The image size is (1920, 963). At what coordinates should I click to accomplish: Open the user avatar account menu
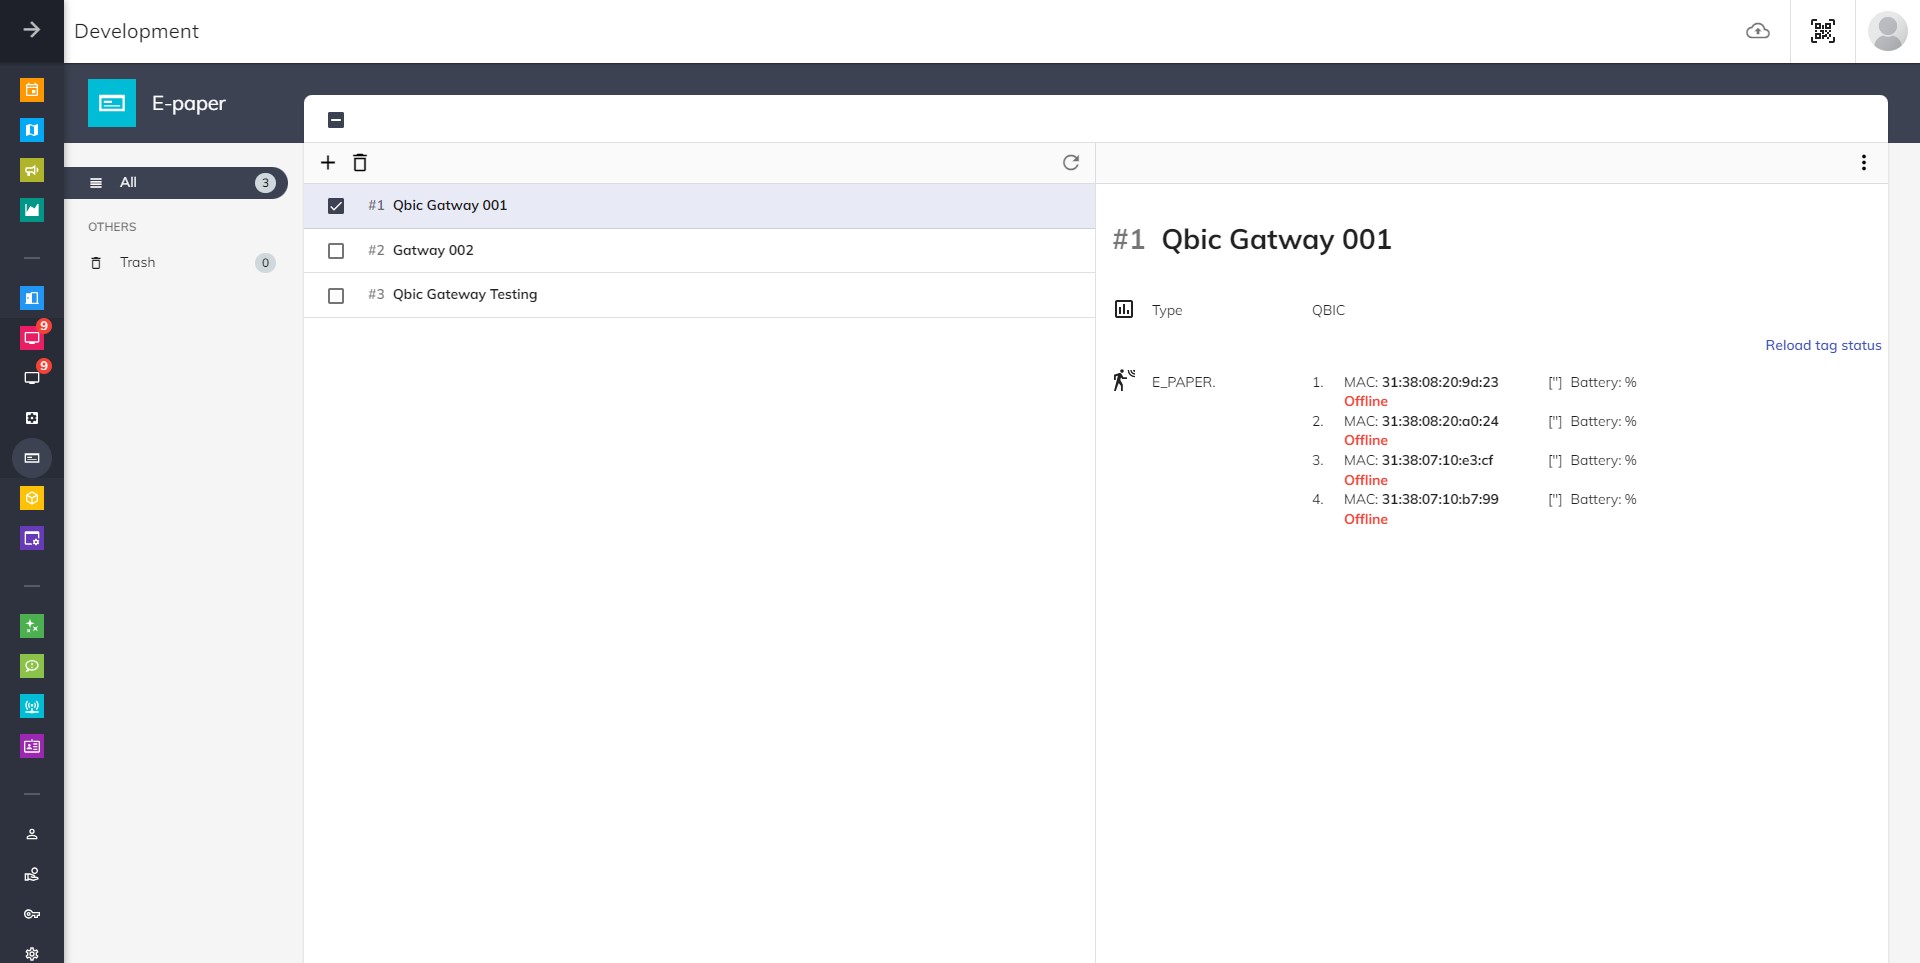(1887, 31)
